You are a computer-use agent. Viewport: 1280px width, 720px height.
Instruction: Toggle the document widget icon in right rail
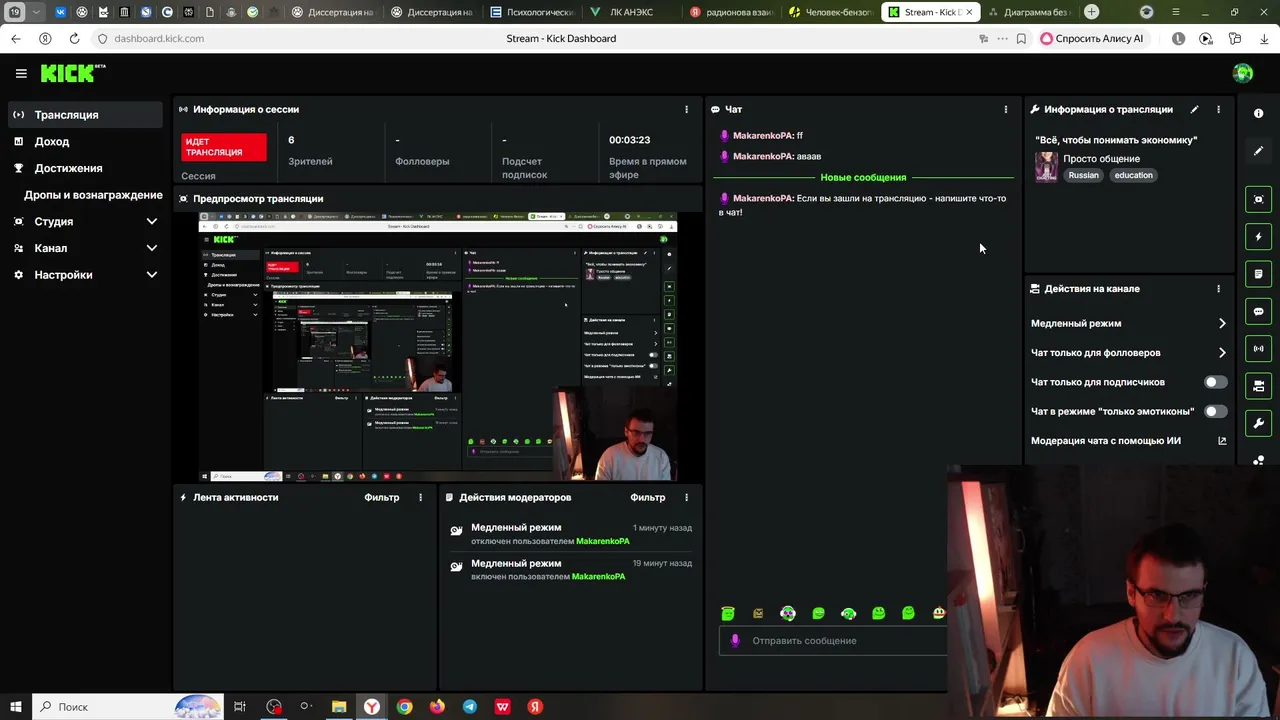pos(1259,274)
